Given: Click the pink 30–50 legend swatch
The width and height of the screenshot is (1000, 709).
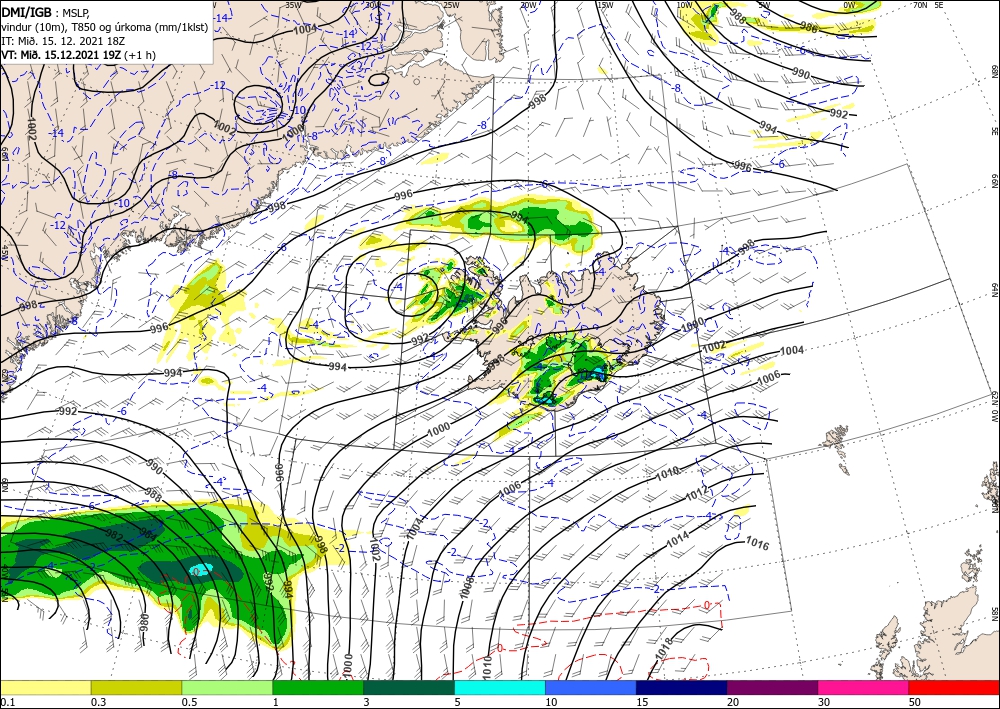Looking at the screenshot, I should click(863, 687).
